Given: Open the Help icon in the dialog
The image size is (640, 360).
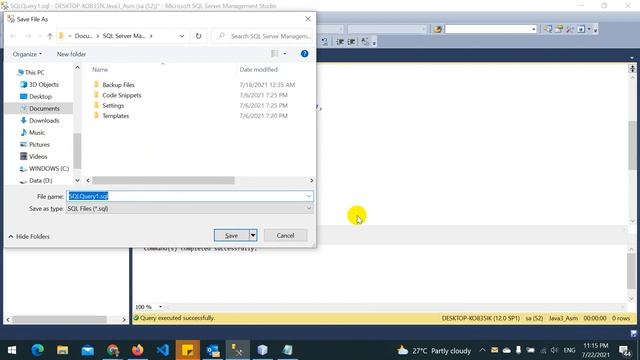Looking at the screenshot, I should click(304, 54).
